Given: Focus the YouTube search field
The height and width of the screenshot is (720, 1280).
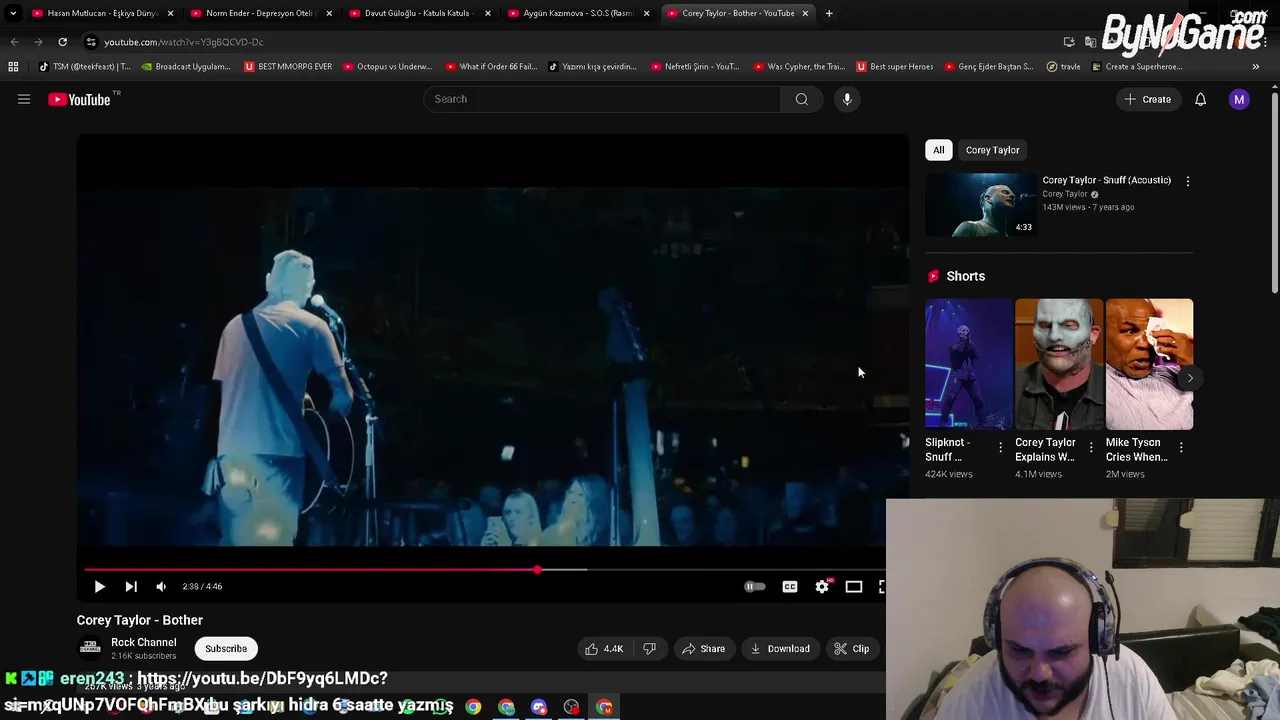Looking at the screenshot, I should pyautogui.click(x=602, y=99).
